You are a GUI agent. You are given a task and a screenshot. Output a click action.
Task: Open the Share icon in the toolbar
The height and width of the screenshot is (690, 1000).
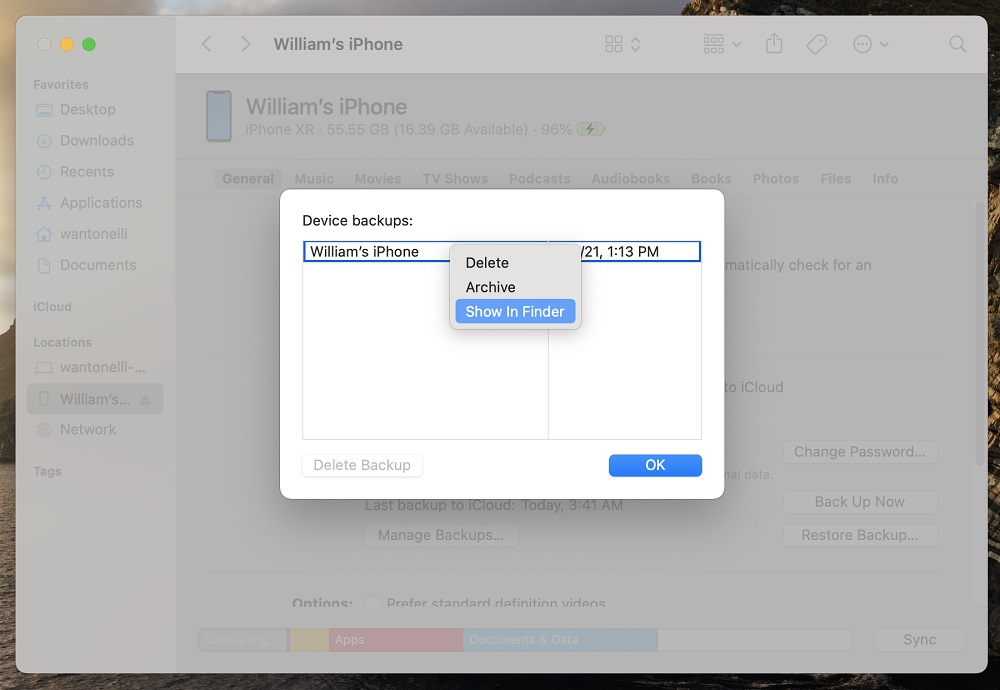pos(773,44)
